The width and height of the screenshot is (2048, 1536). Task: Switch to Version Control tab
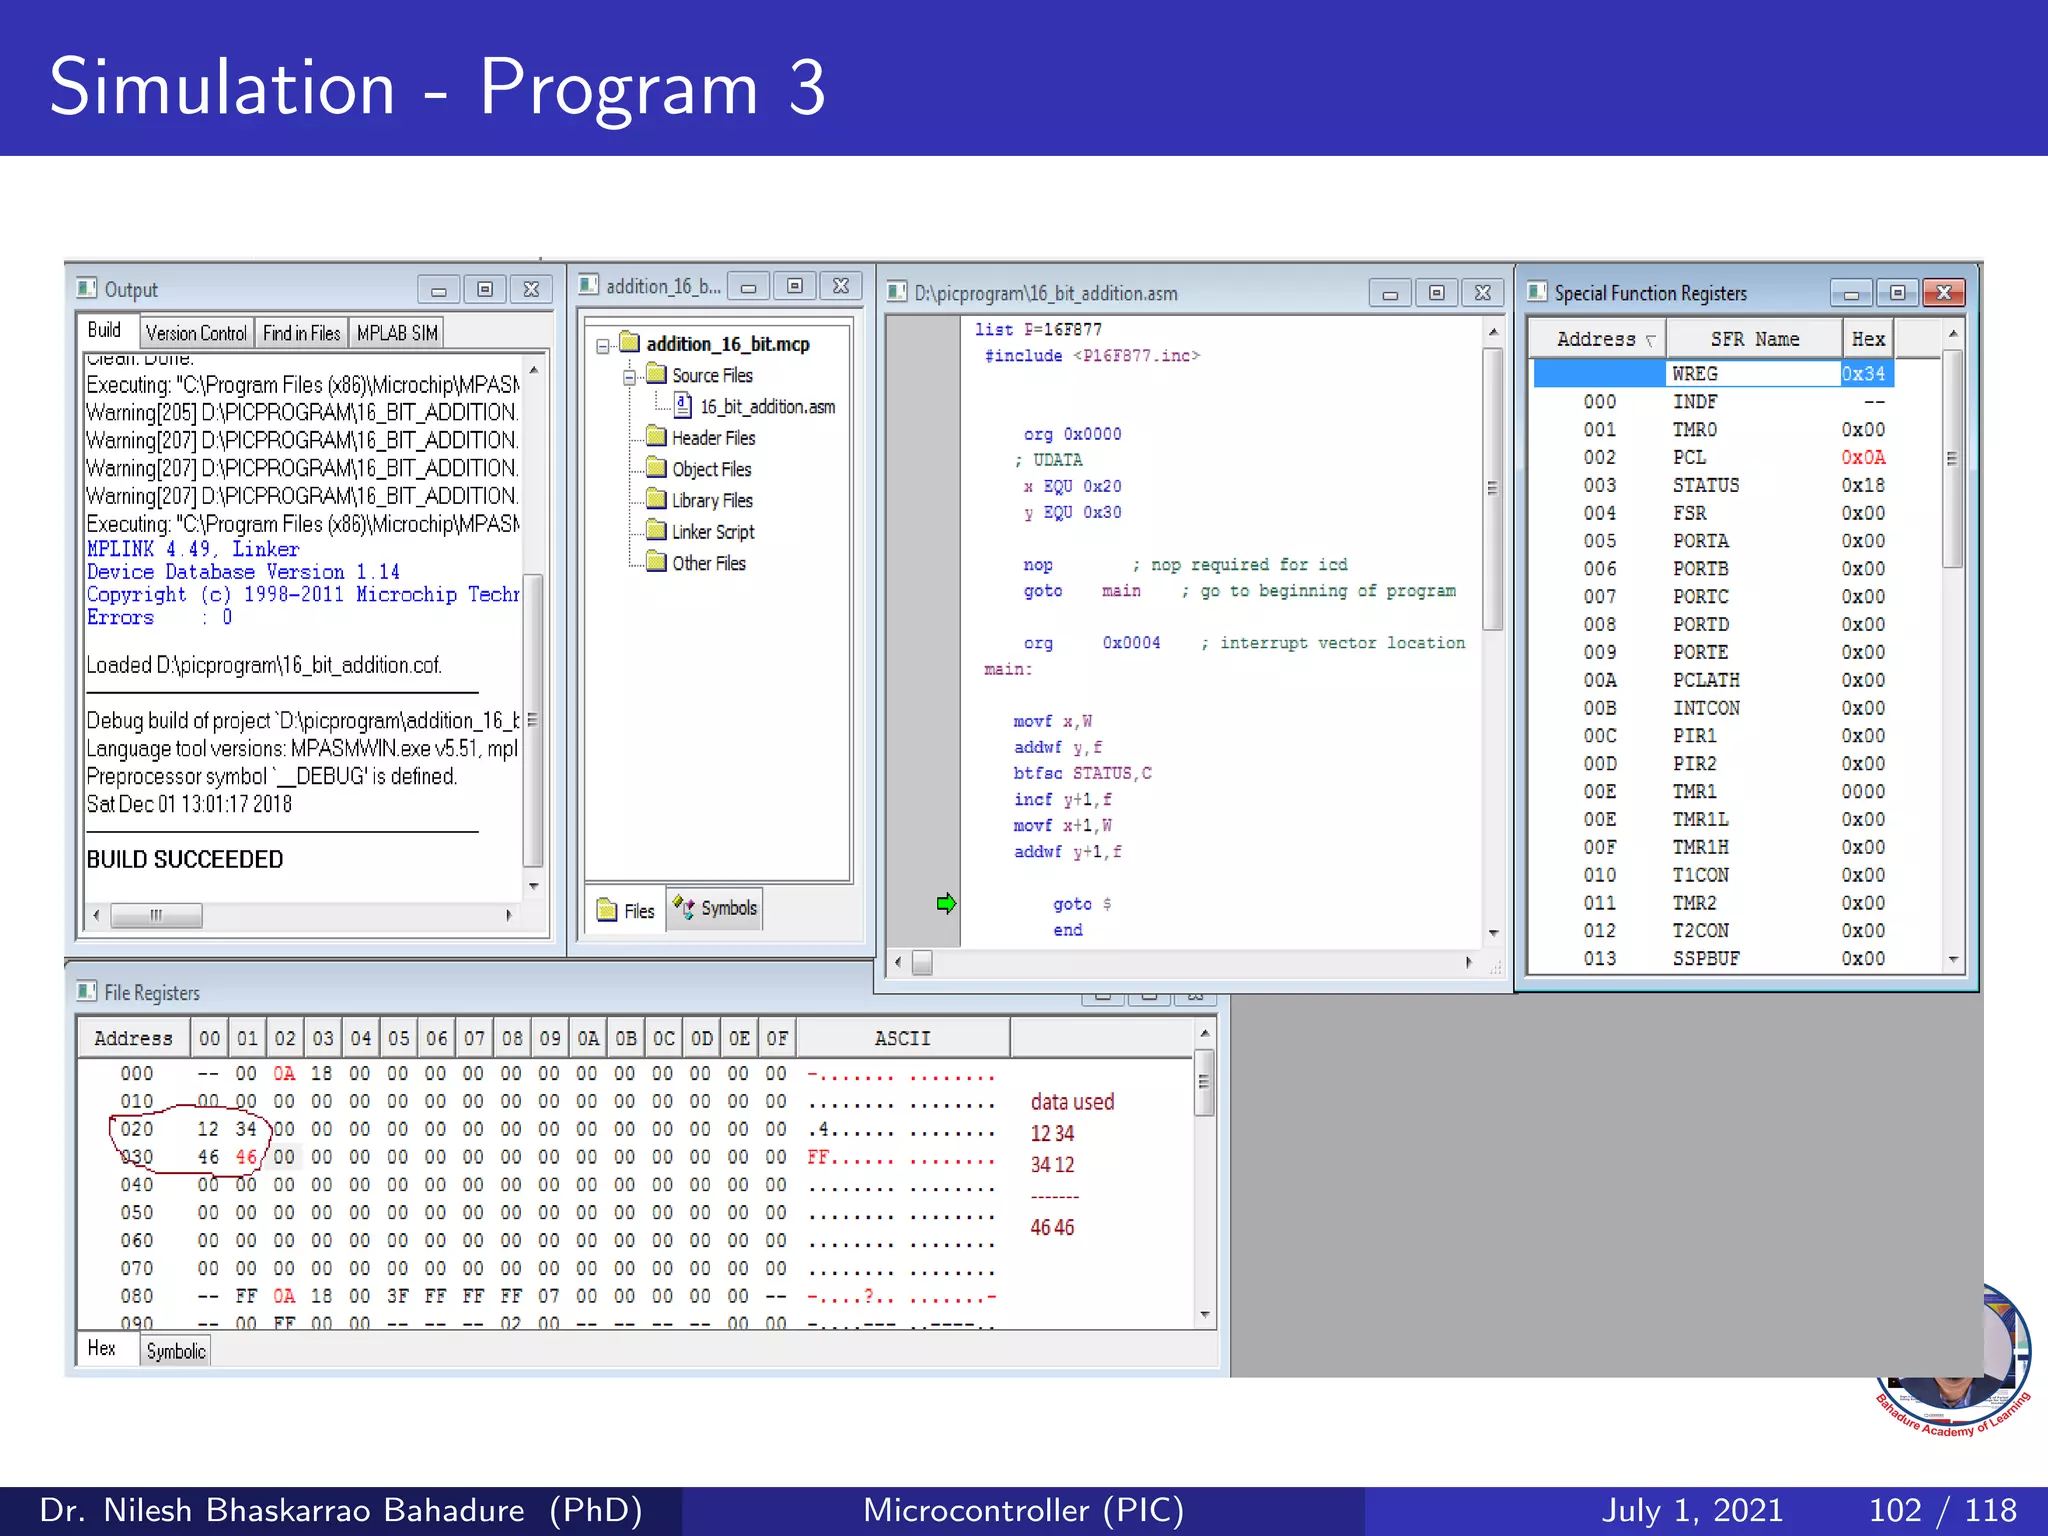point(196,333)
